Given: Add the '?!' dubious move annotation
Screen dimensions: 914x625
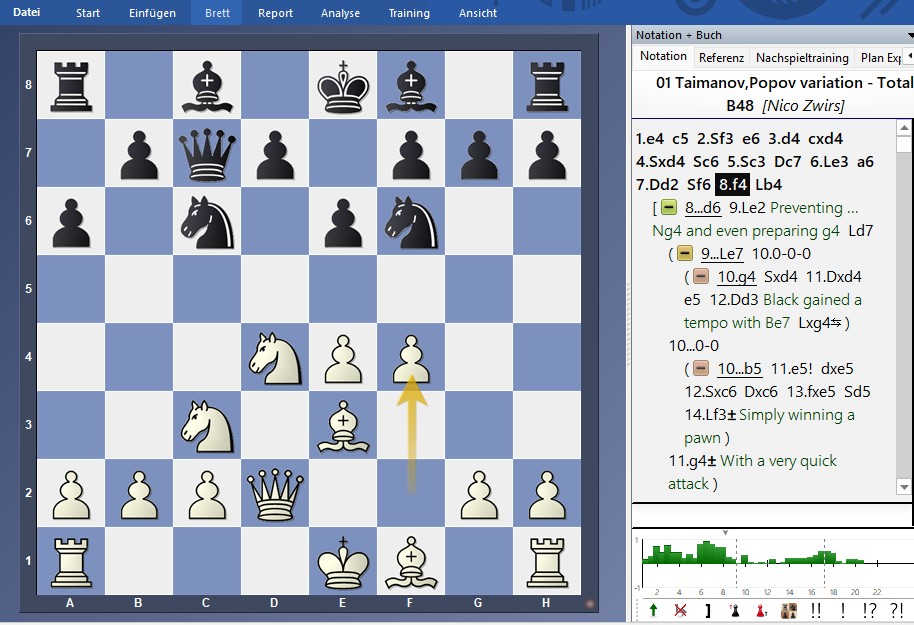Looking at the screenshot, I should tap(896, 610).
